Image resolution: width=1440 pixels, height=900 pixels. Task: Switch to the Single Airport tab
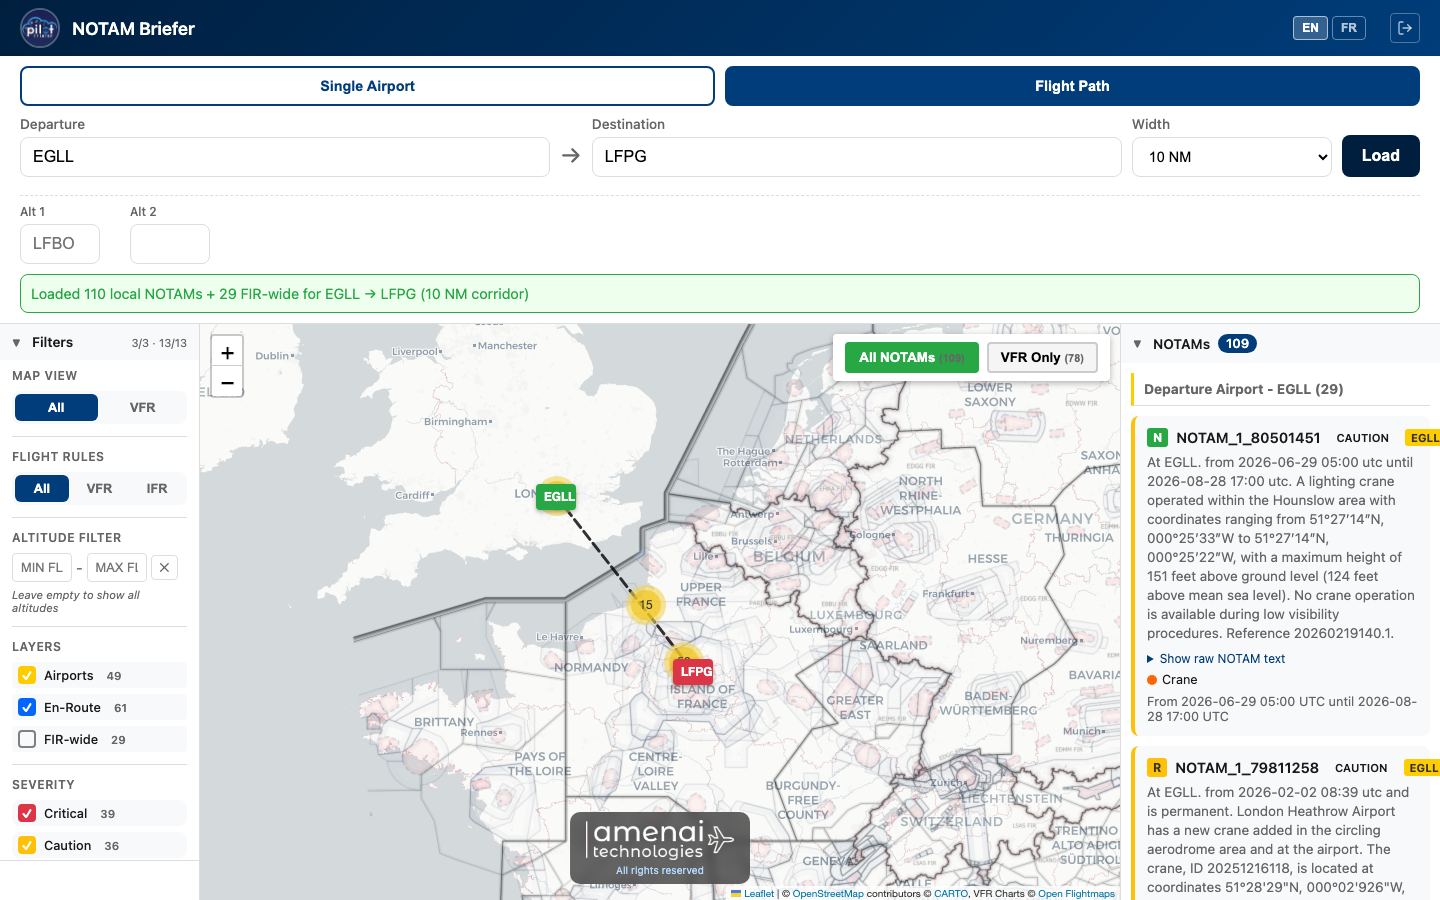tap(367, 86)
